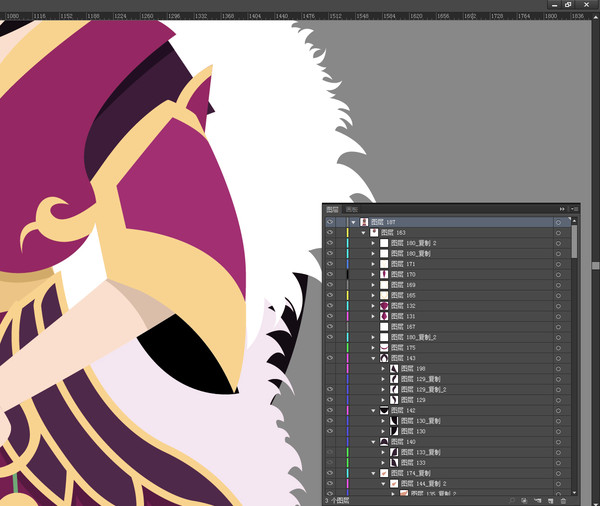
Task: Click target circle for 图层 170
Action: click(558, 275)
